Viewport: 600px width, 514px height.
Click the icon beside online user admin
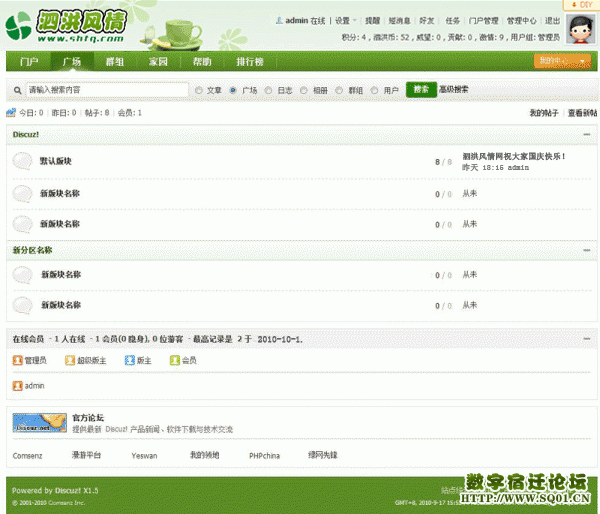coord(18,385)
